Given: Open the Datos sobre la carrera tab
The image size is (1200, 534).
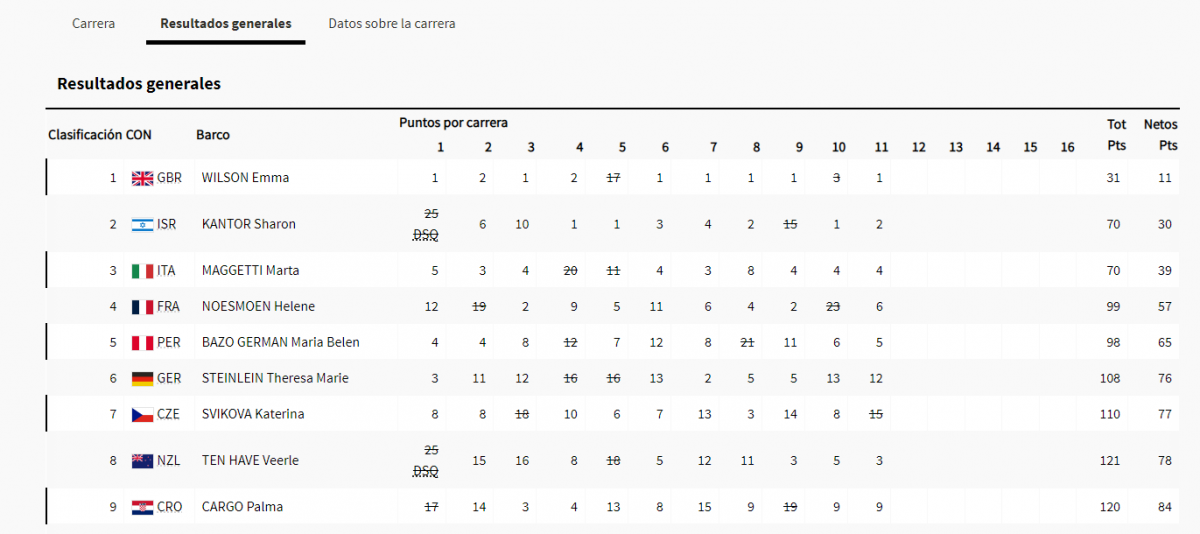Looking at the screenshot, I should (391, 23).
